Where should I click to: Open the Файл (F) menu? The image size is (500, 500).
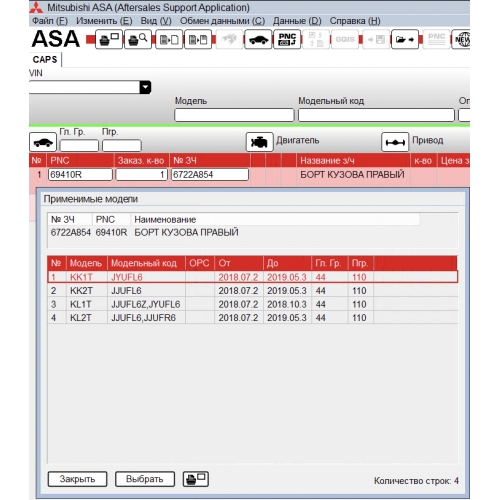50,21
